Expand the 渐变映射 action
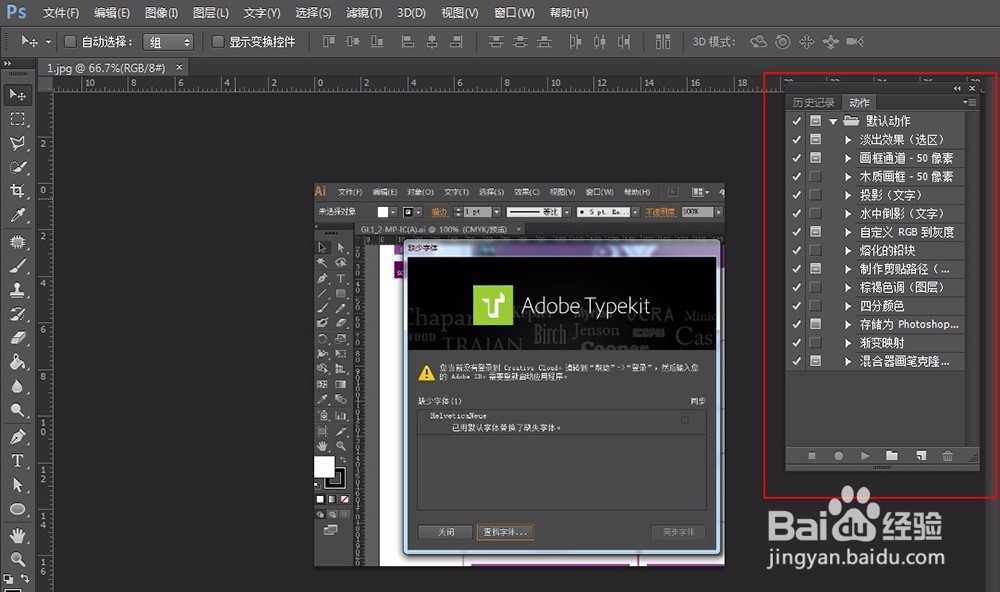Viewport: 1000px width, 592px height. [x=848, y=343]
